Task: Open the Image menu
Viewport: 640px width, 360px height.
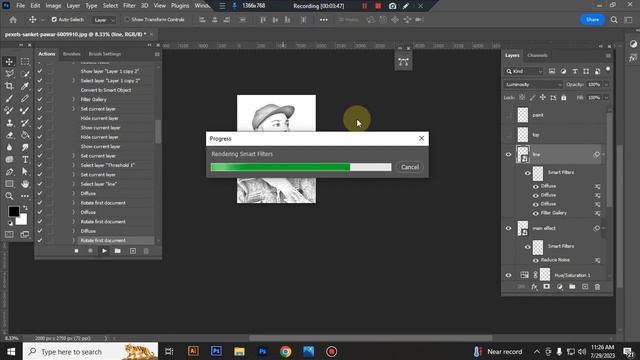Action: pyautogui.click(x=53, y=6)
